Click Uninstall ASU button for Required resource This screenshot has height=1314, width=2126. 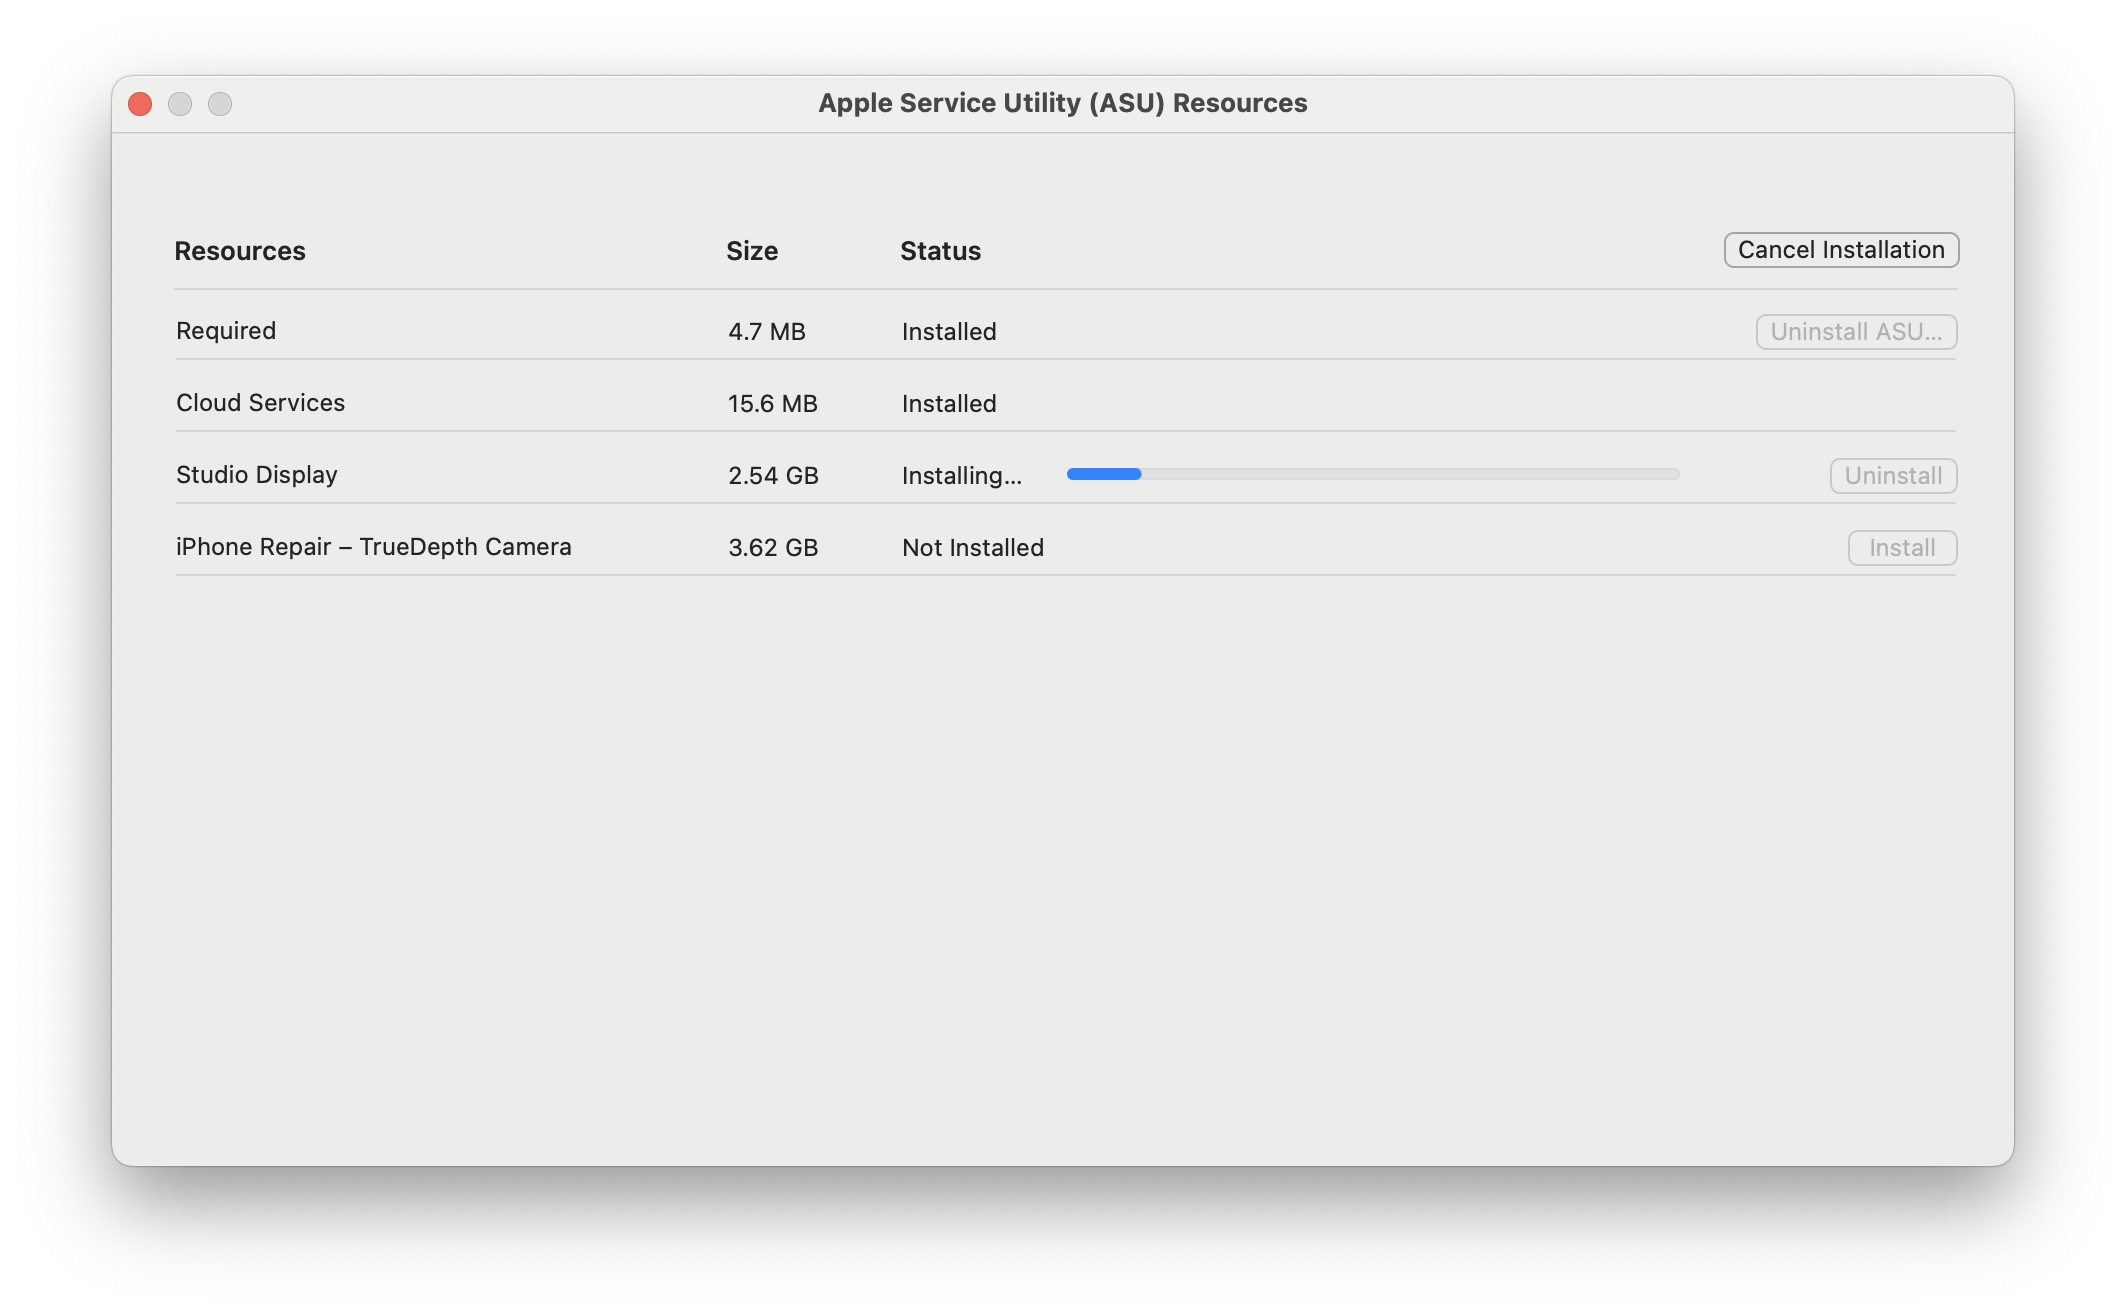[x=1854, y=331]
